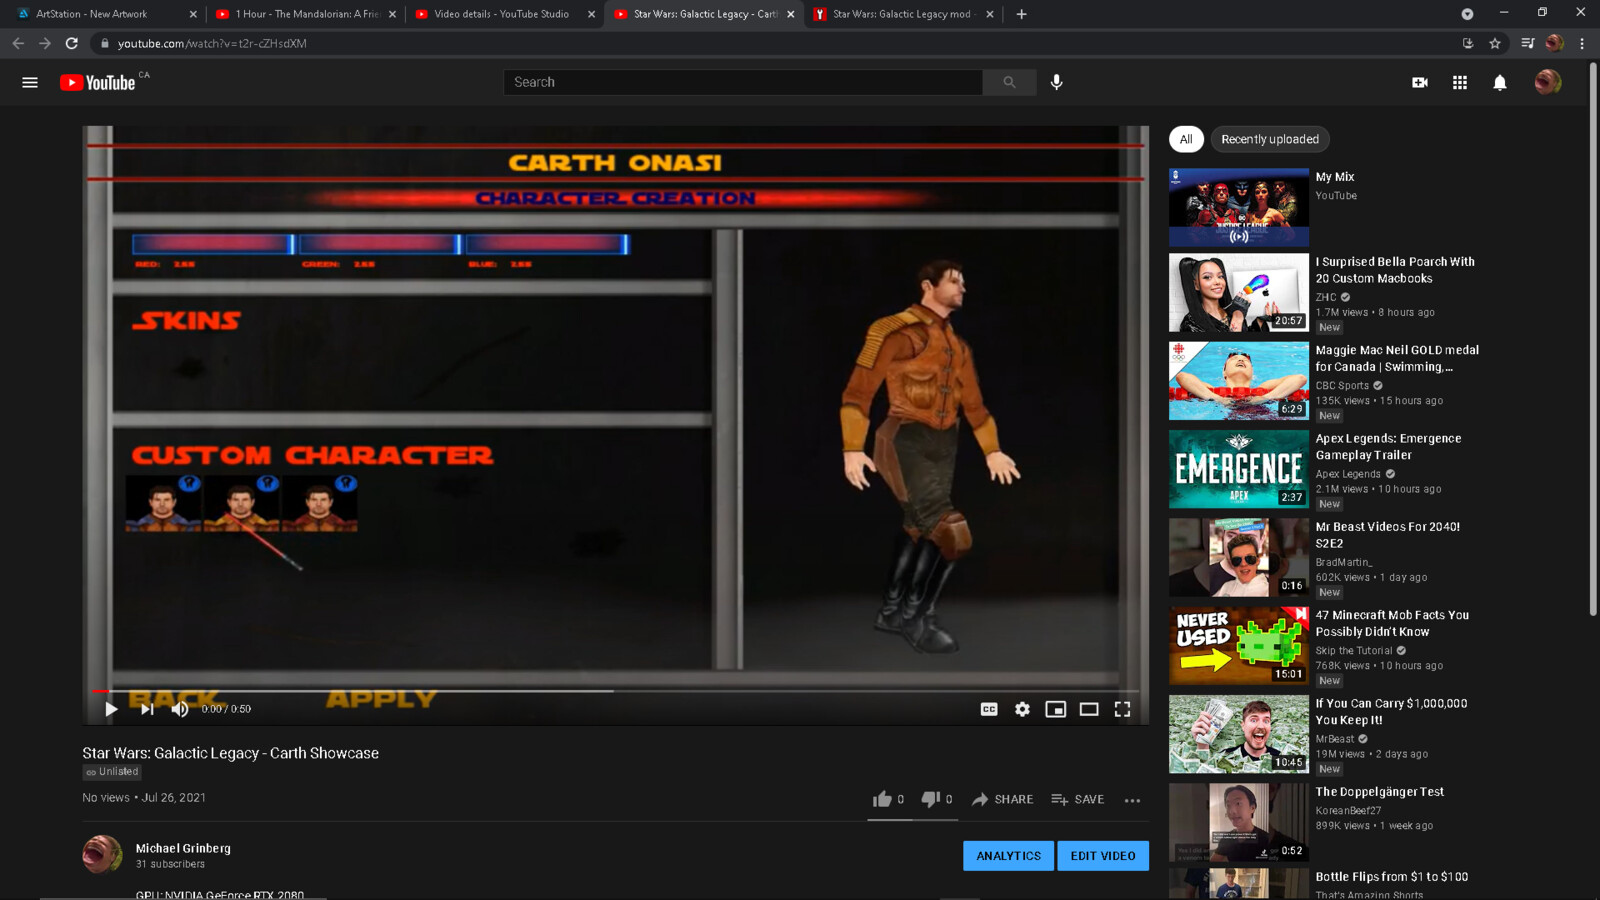Bookmark this page with the star
The width and height of the screenshot is (1600, 900).
(x=1495, y=43)
